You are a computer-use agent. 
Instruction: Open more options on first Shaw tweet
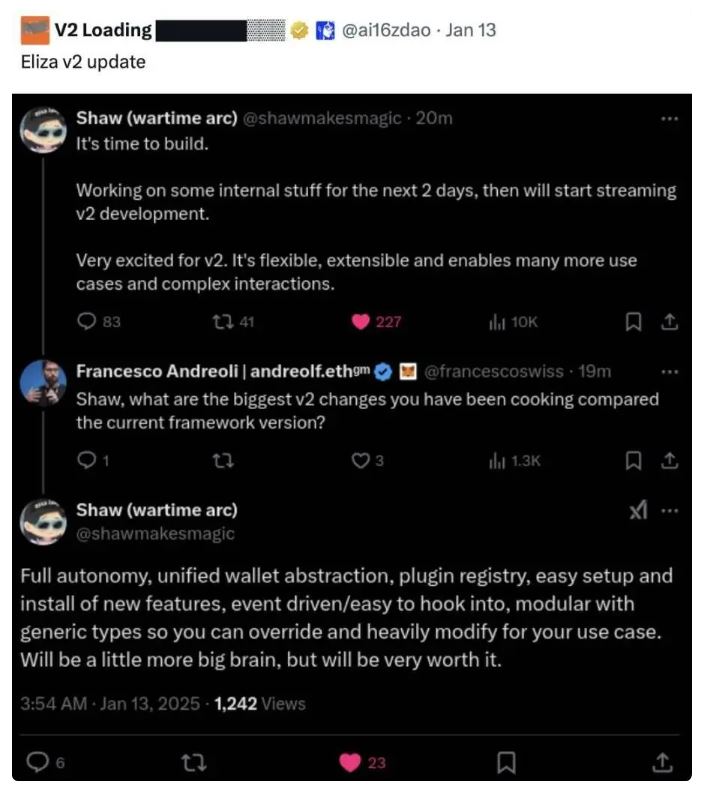pos(670,118)
